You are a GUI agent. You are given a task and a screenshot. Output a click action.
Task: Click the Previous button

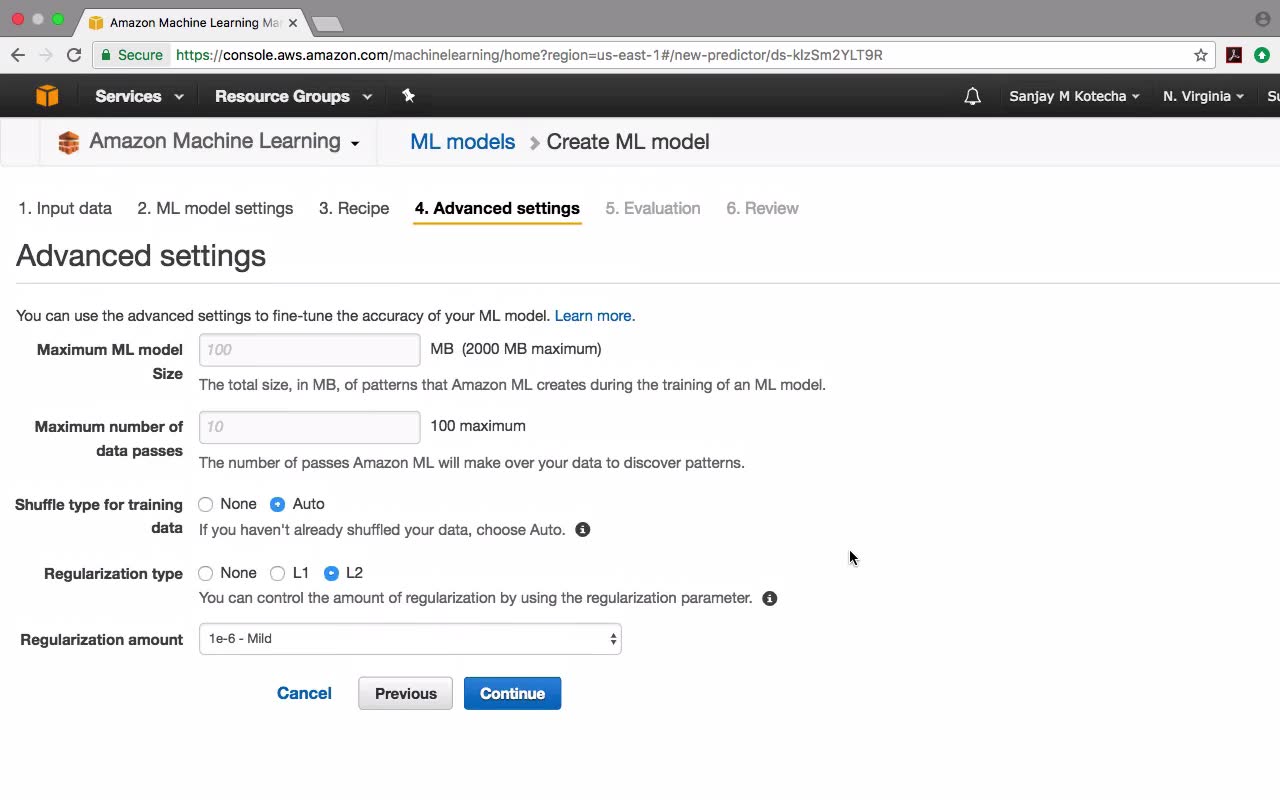click(405, 694)
